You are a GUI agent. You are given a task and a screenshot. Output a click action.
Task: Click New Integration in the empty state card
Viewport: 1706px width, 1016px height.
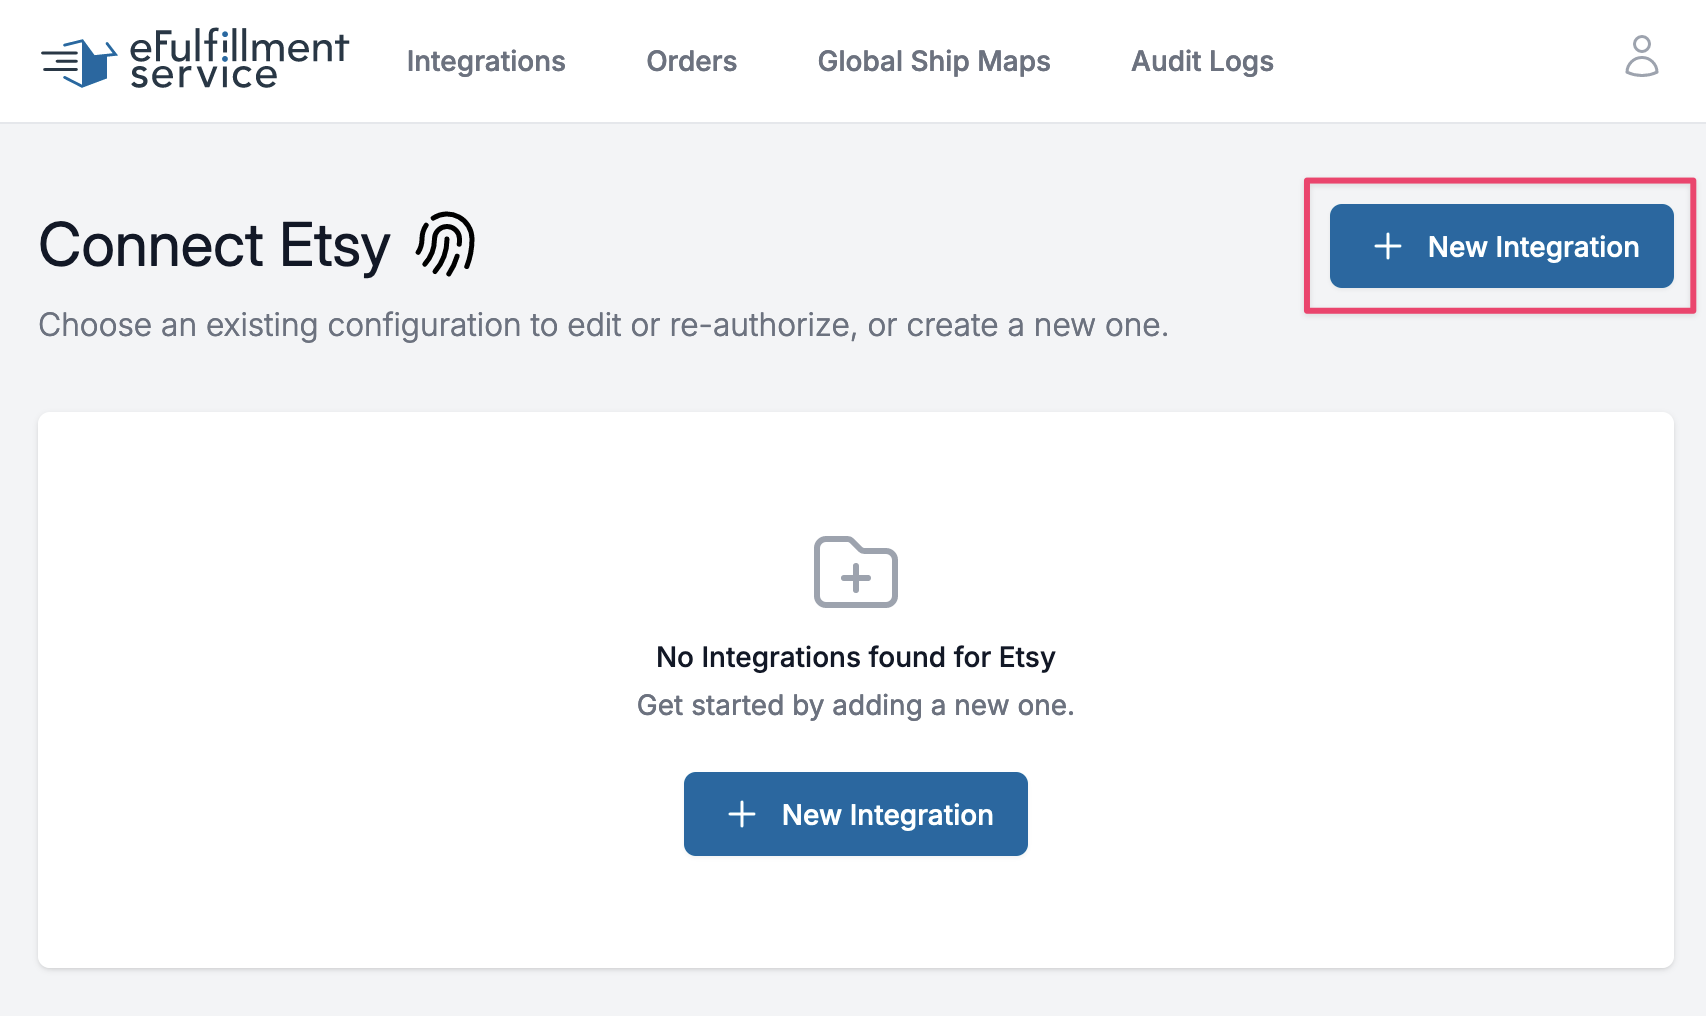[856, 814]
